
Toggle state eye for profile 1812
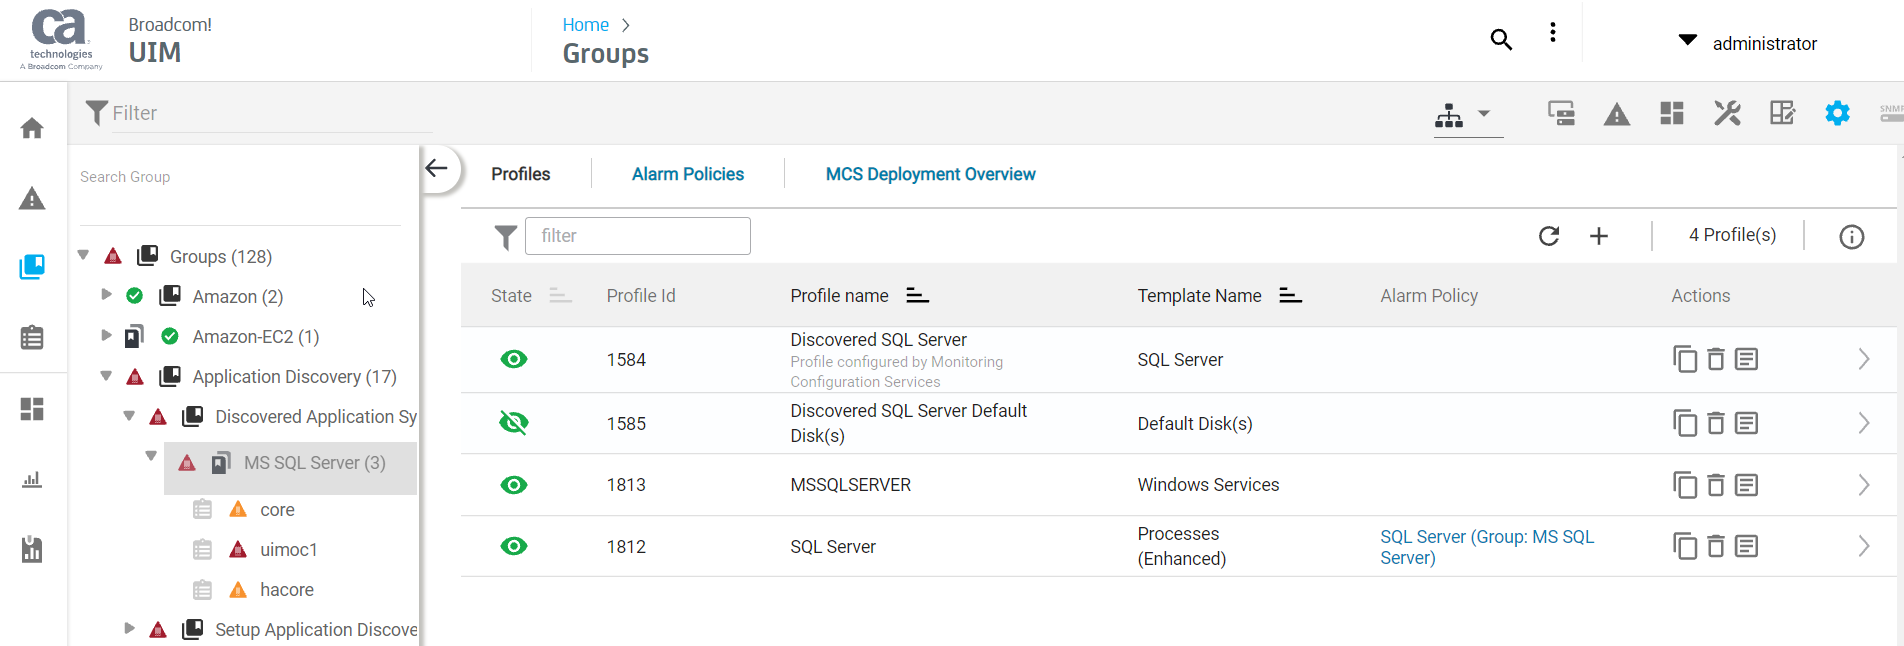(514, 546)
